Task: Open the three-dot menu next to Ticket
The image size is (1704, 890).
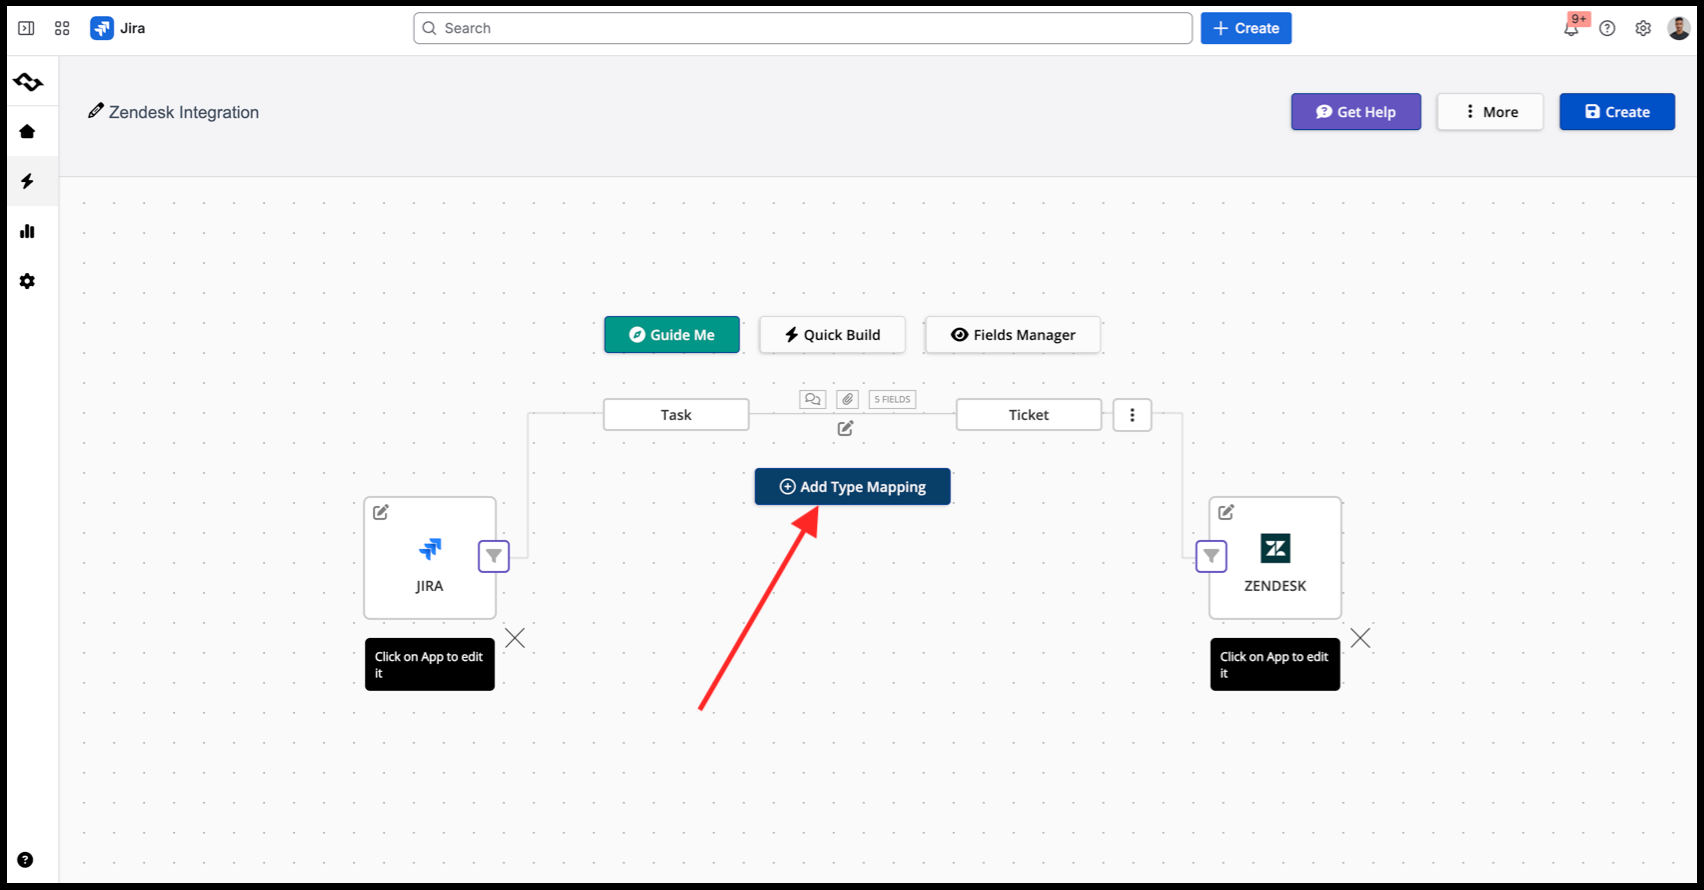Action: click(1132, 415)
